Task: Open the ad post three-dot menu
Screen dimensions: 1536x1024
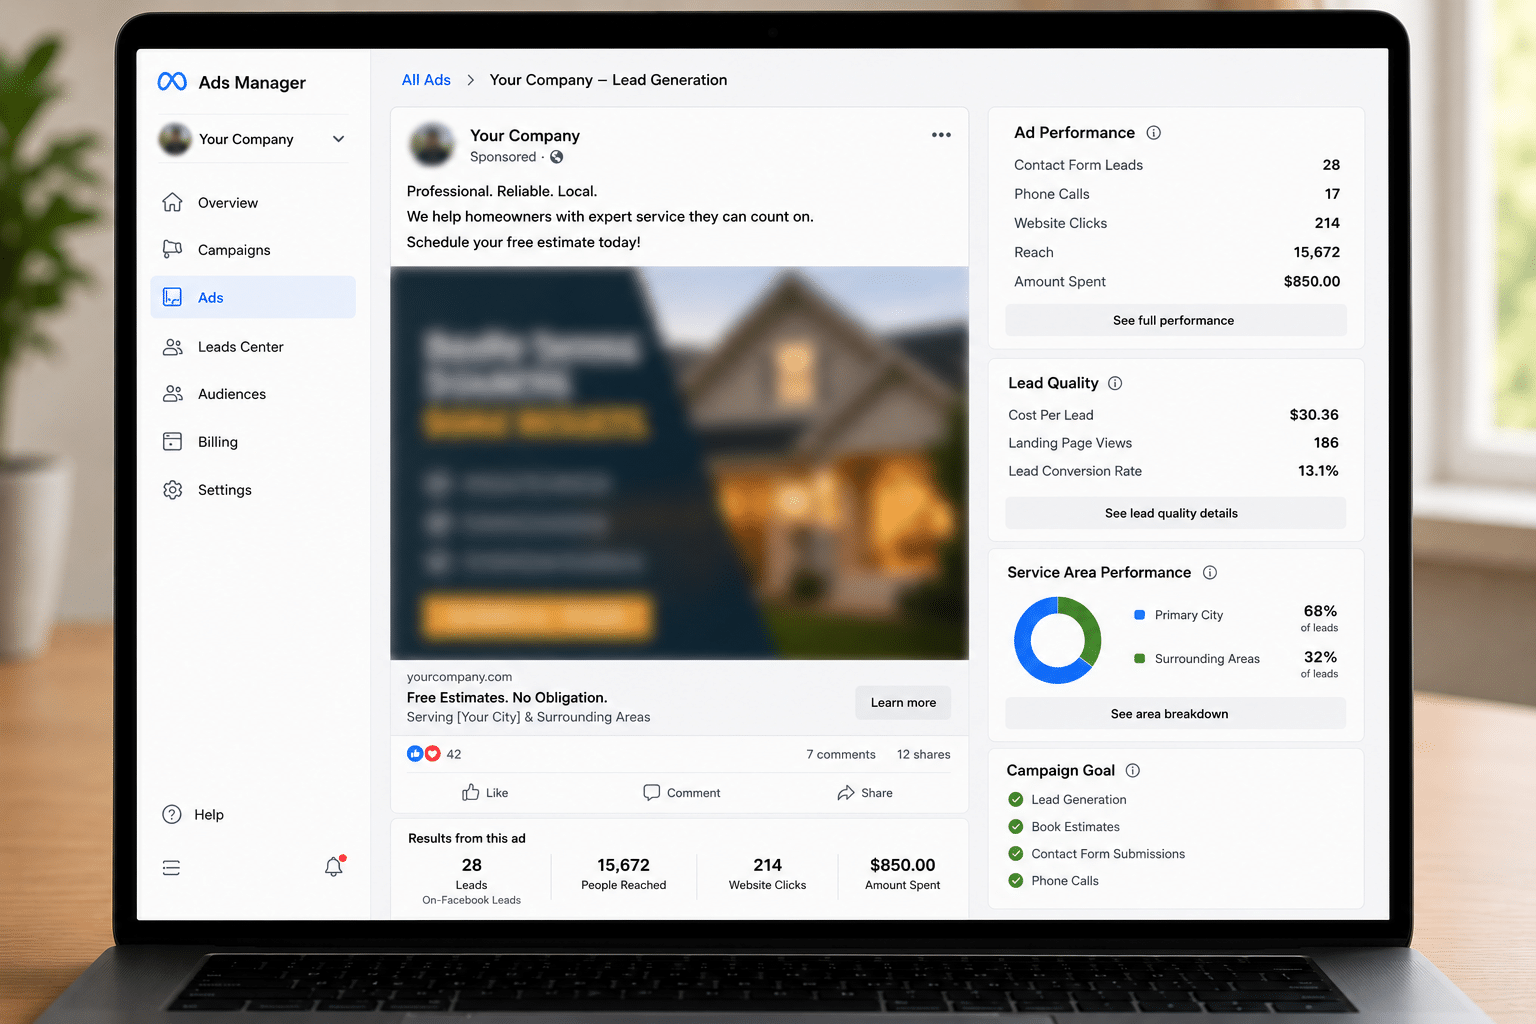Action: [941, 135]
